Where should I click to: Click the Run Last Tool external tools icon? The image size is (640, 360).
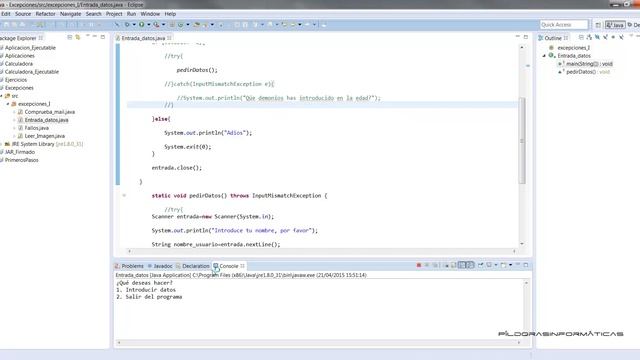[x=156, y=24]
